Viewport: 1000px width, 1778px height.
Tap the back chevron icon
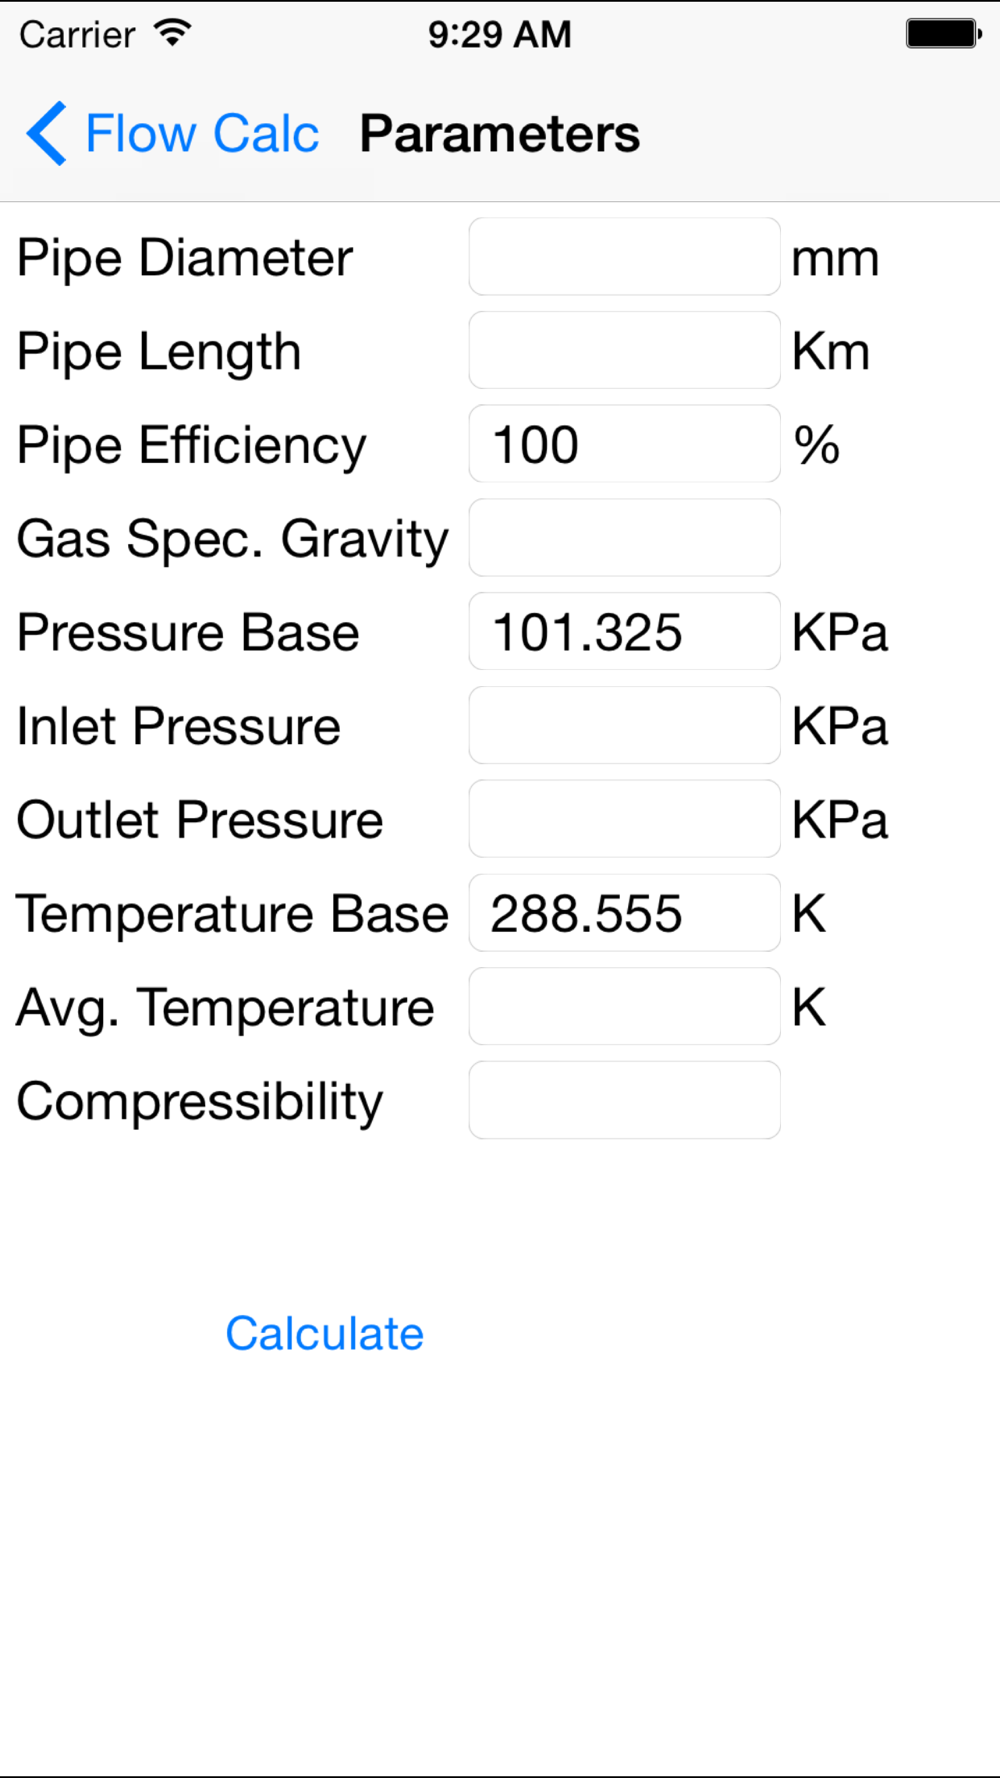pyautogui.click(x=47, y=133)
